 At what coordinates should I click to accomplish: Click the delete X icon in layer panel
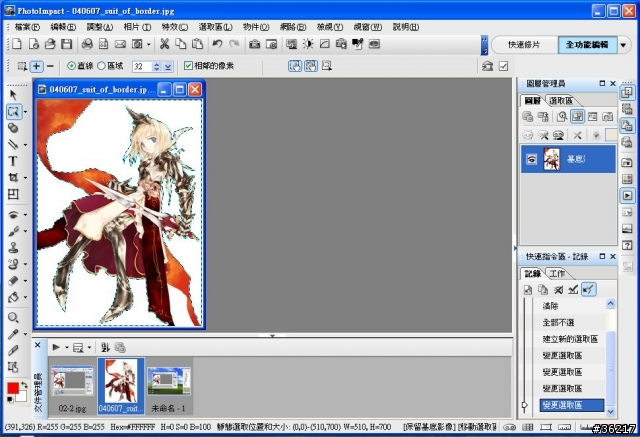pos(577,135)
